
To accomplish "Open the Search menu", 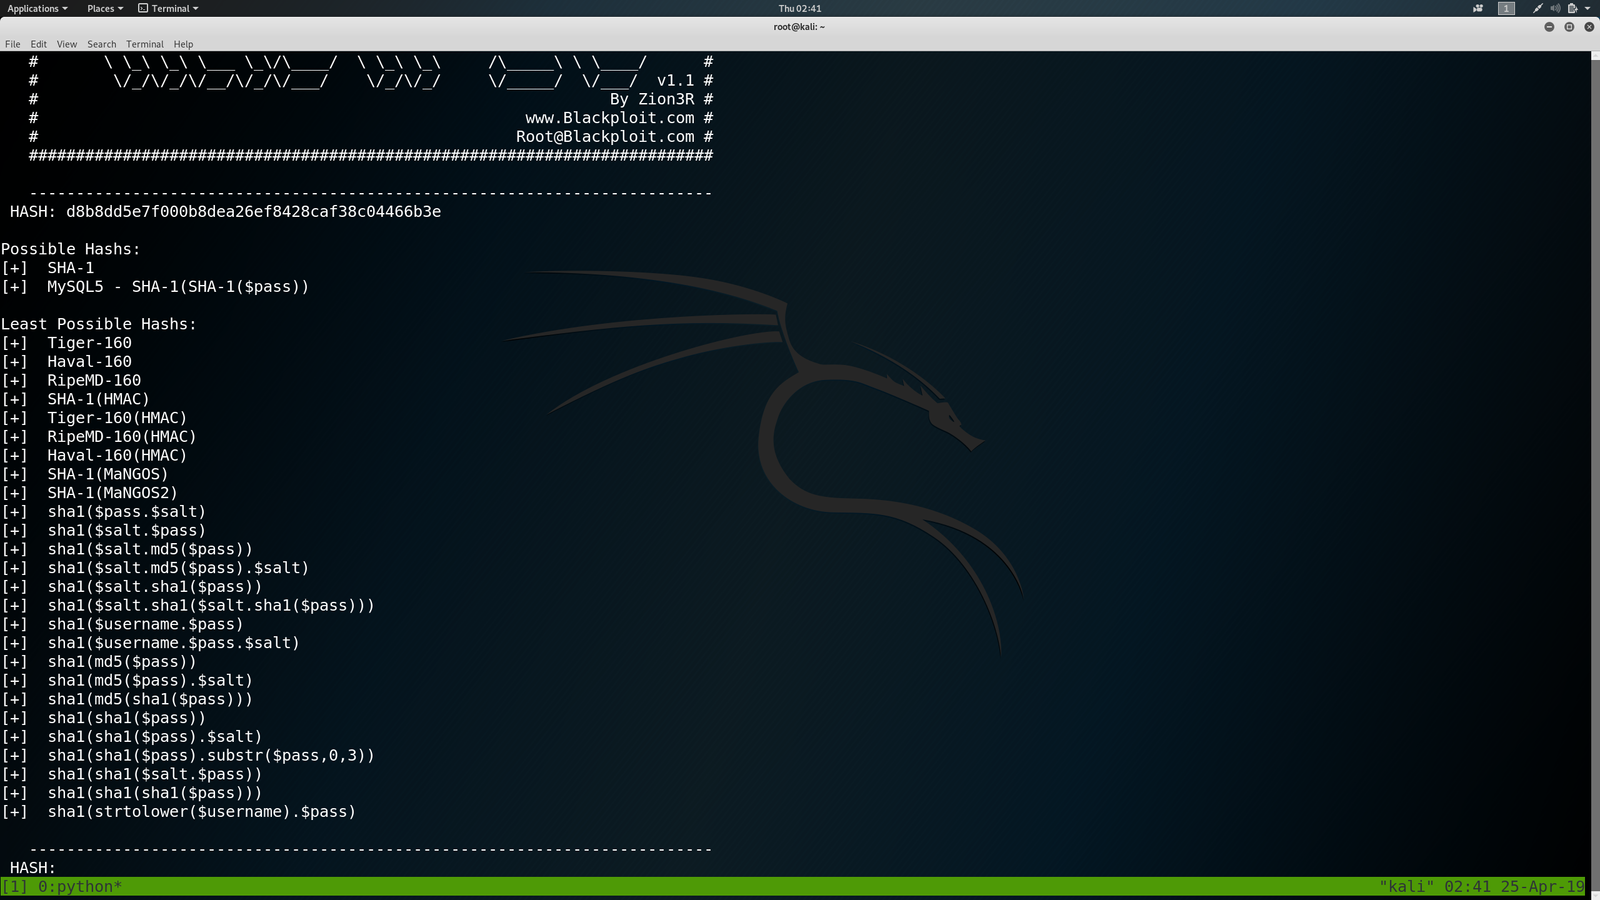I will (101, 44).
